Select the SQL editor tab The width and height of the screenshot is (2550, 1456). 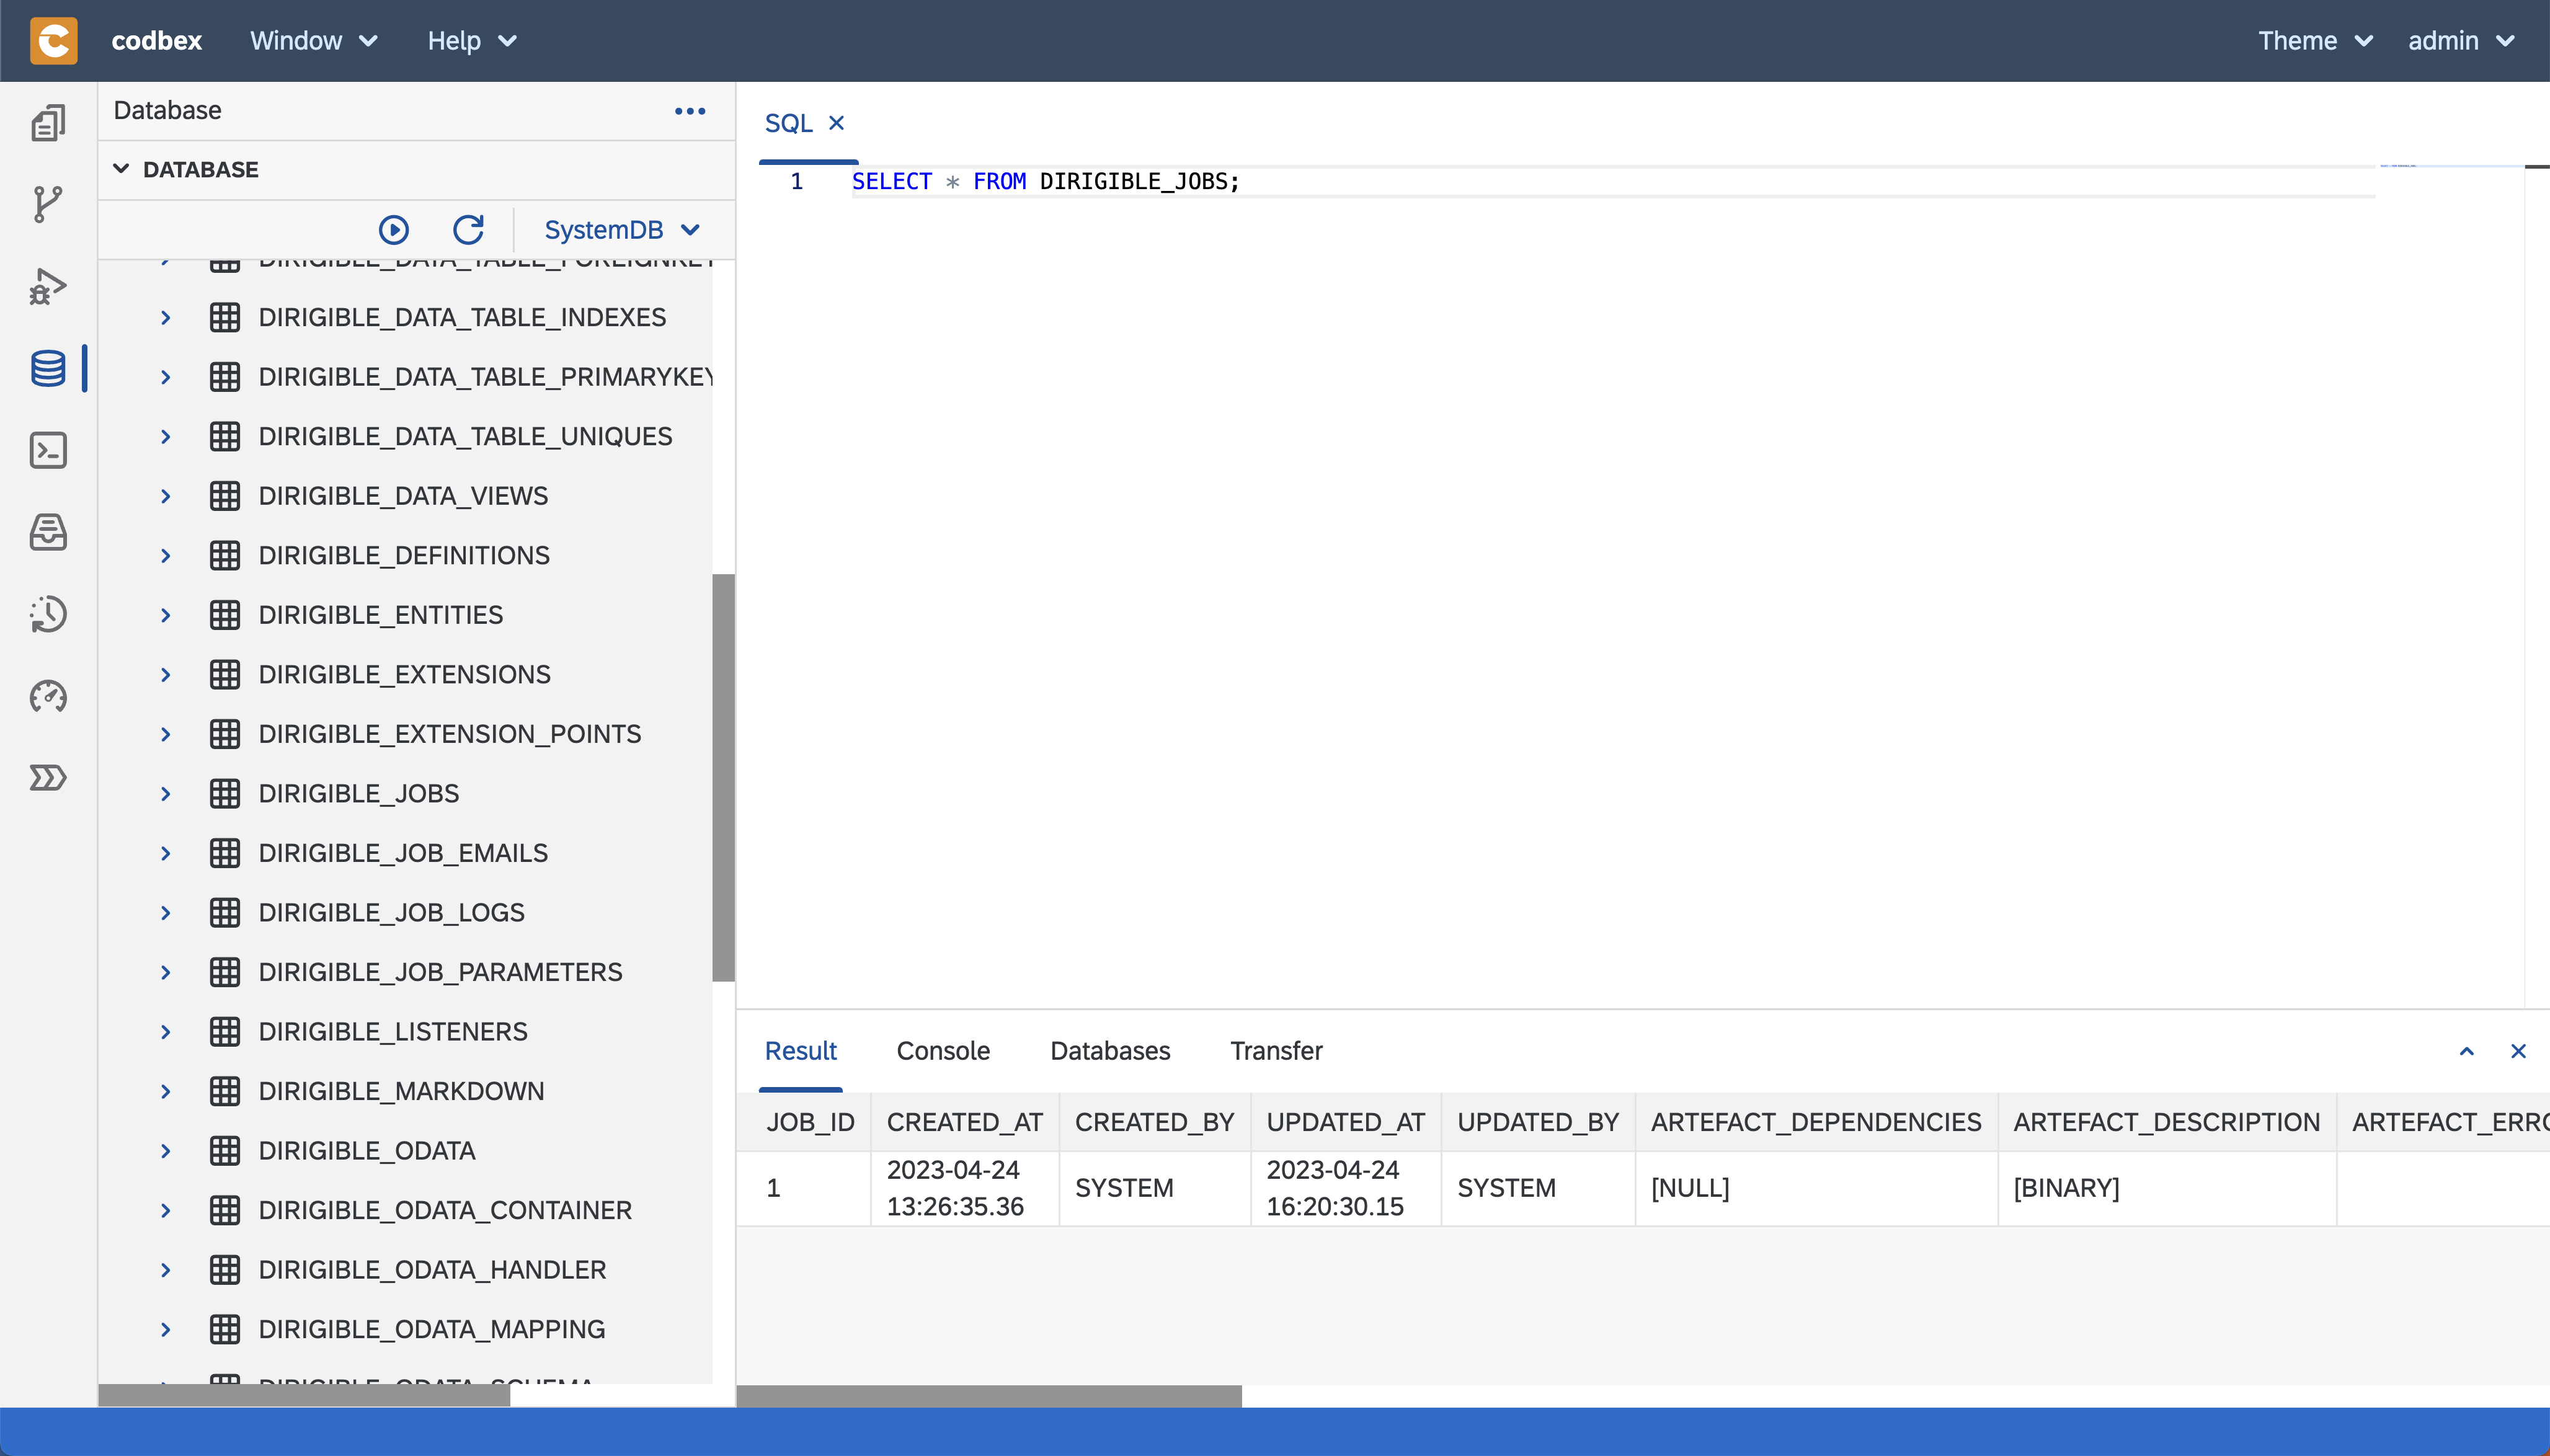coord(789,123)
